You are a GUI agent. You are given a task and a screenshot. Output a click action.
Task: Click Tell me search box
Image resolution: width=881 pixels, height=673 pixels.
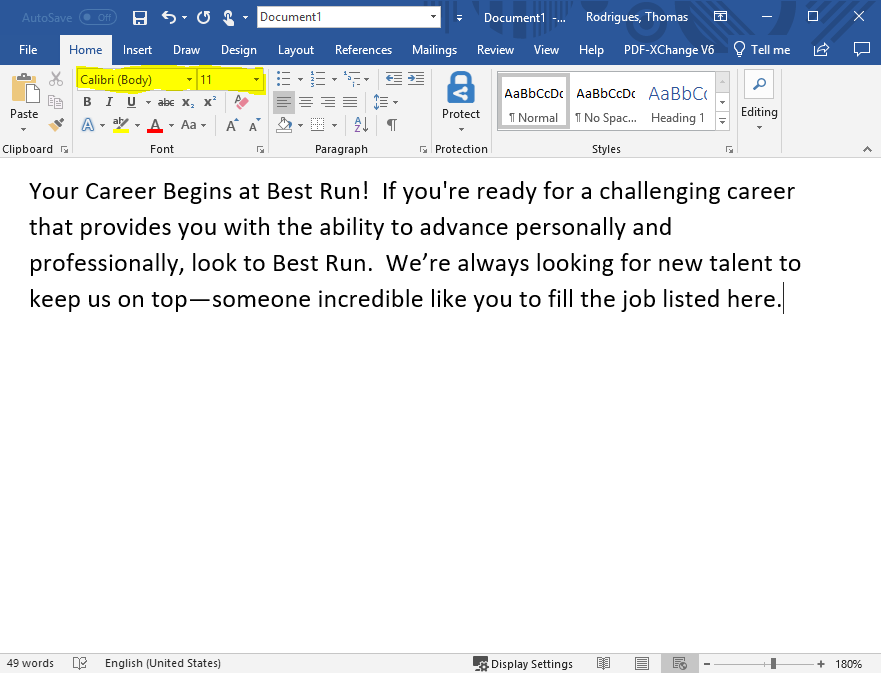[x=762, y=50]
